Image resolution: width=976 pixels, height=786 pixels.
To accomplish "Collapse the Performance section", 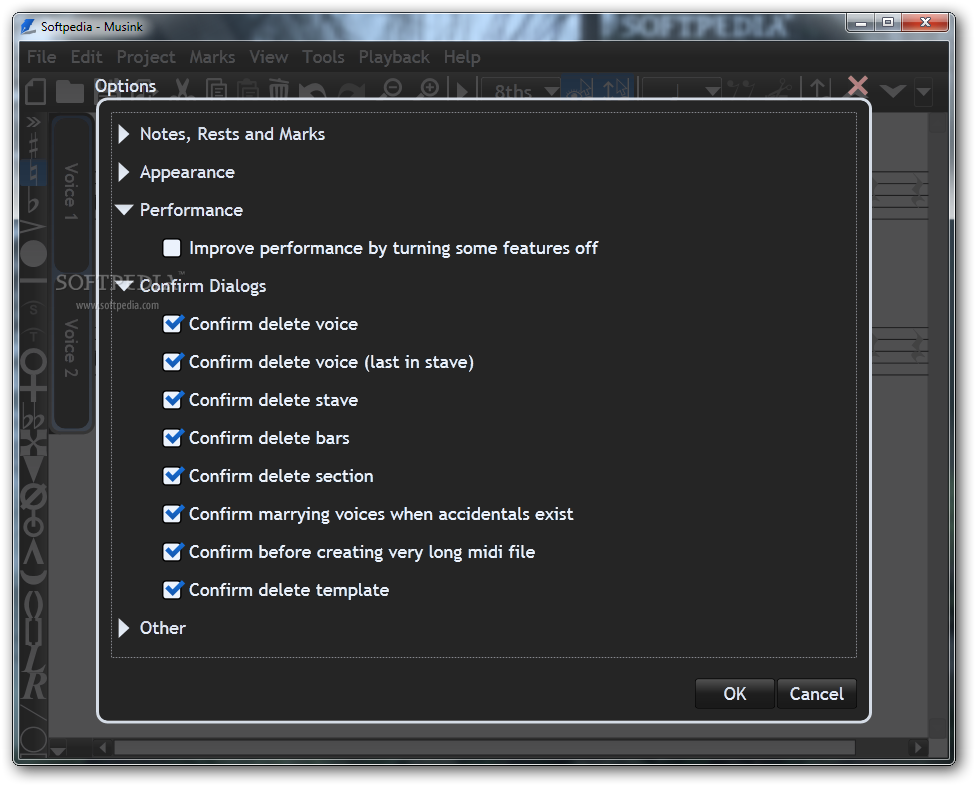I will [x=124, y=210].
